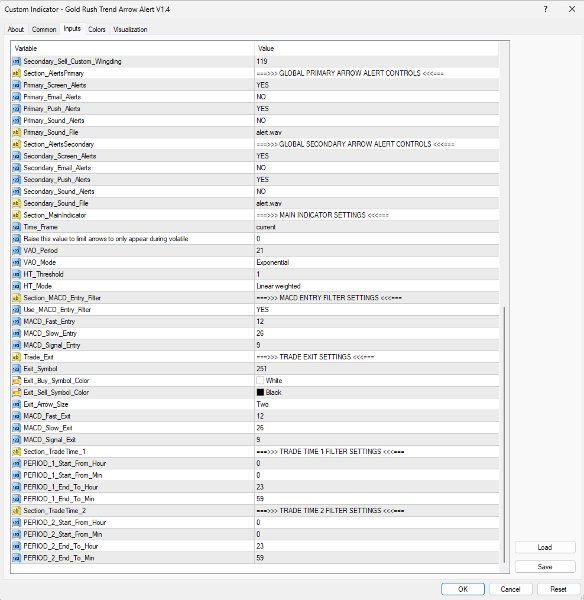This screenshot has height=600, width=584.
Task: Open the Exit_Arrow_Size Two dropdown value
Action: click(x=377, y=404)
